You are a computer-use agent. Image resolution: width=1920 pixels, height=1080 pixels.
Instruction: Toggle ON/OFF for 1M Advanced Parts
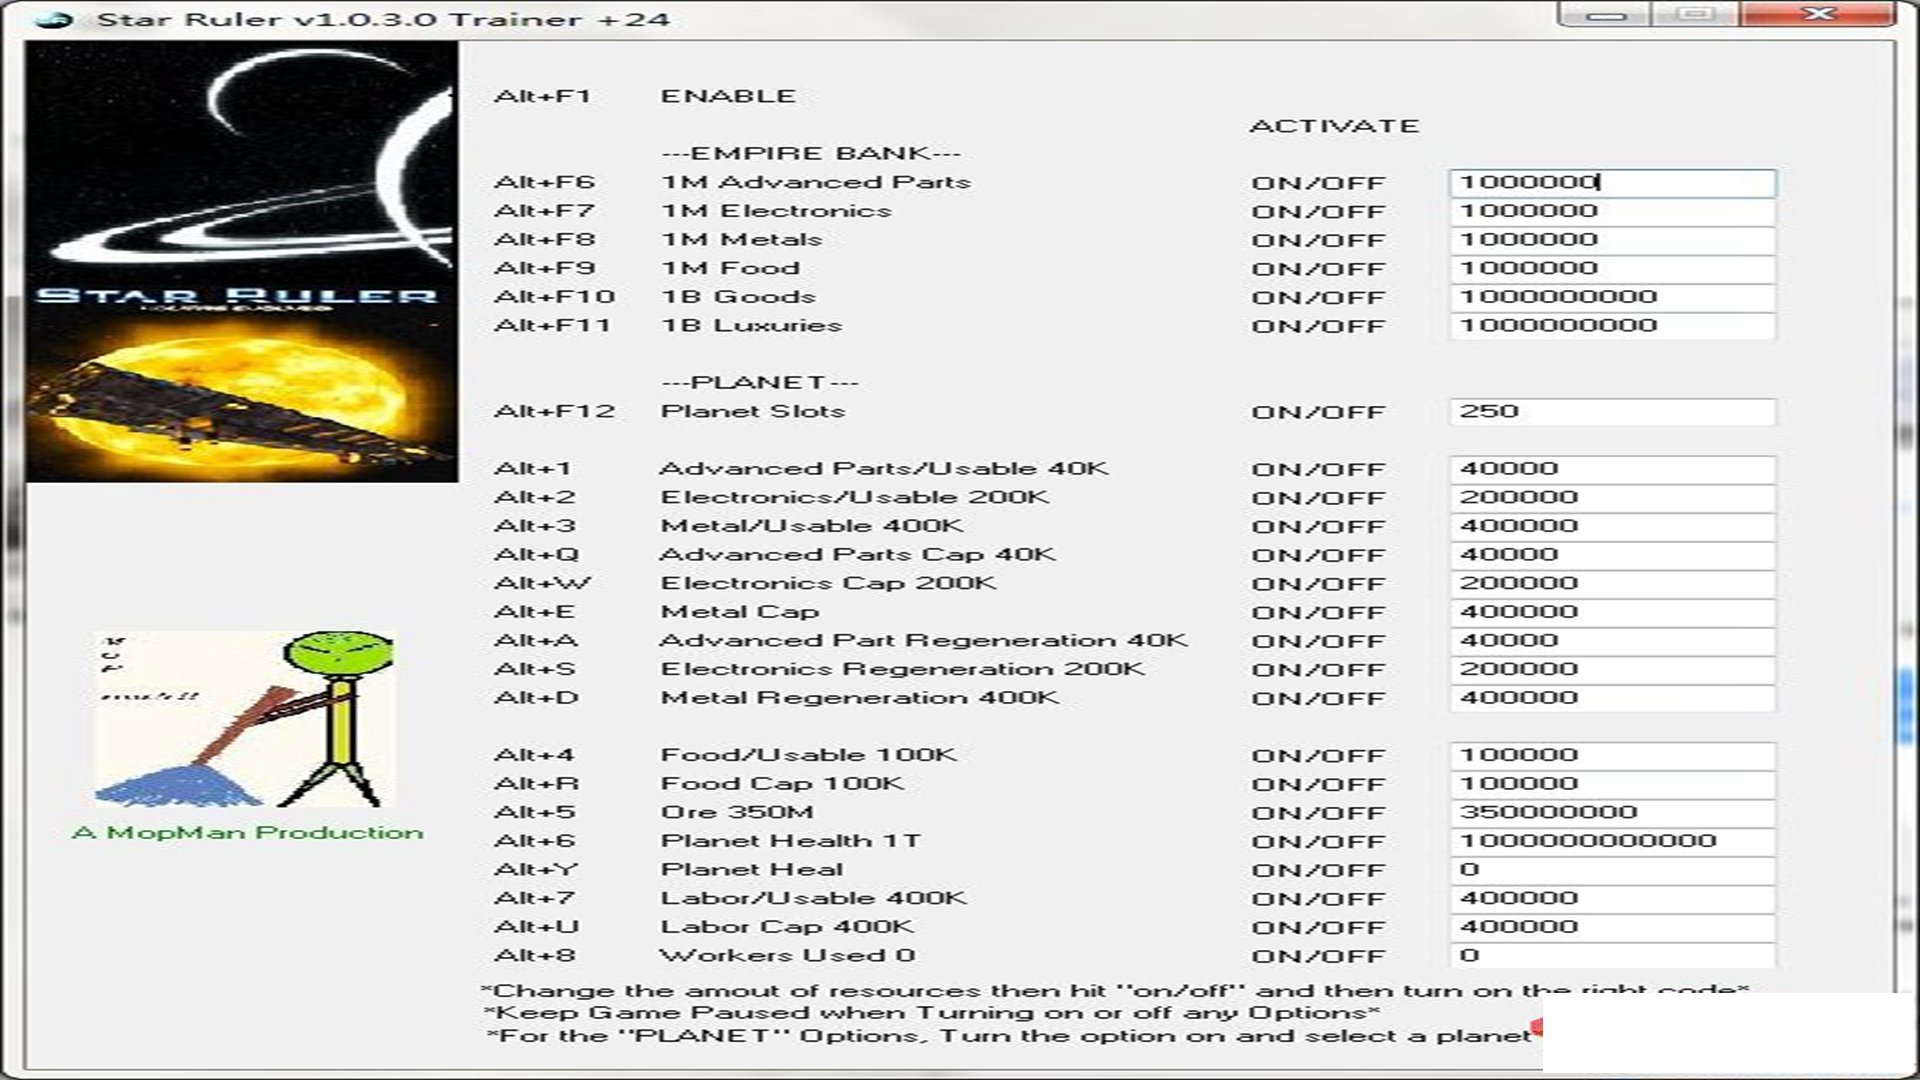click(1317, 183)
